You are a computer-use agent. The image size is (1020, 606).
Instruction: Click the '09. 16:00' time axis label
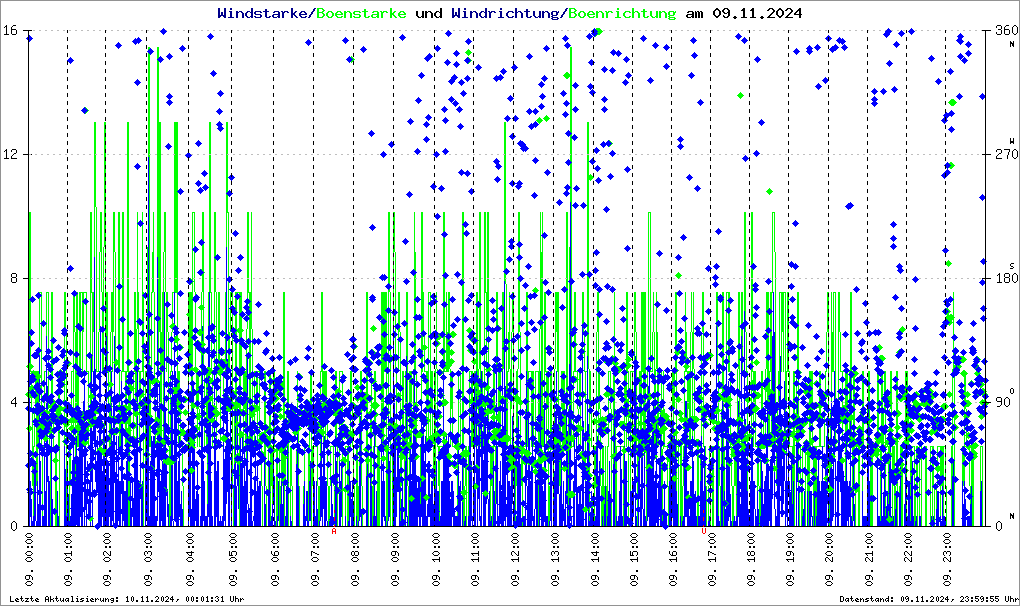pyautogui.click(x=673, y=560)
